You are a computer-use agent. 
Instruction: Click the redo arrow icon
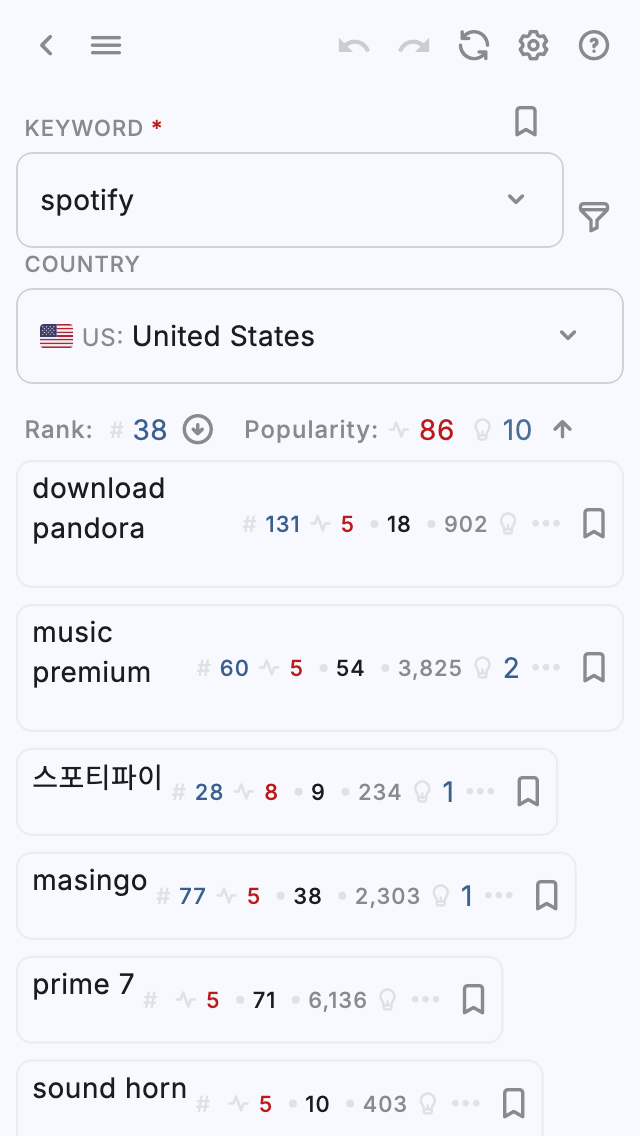(413, 45)
